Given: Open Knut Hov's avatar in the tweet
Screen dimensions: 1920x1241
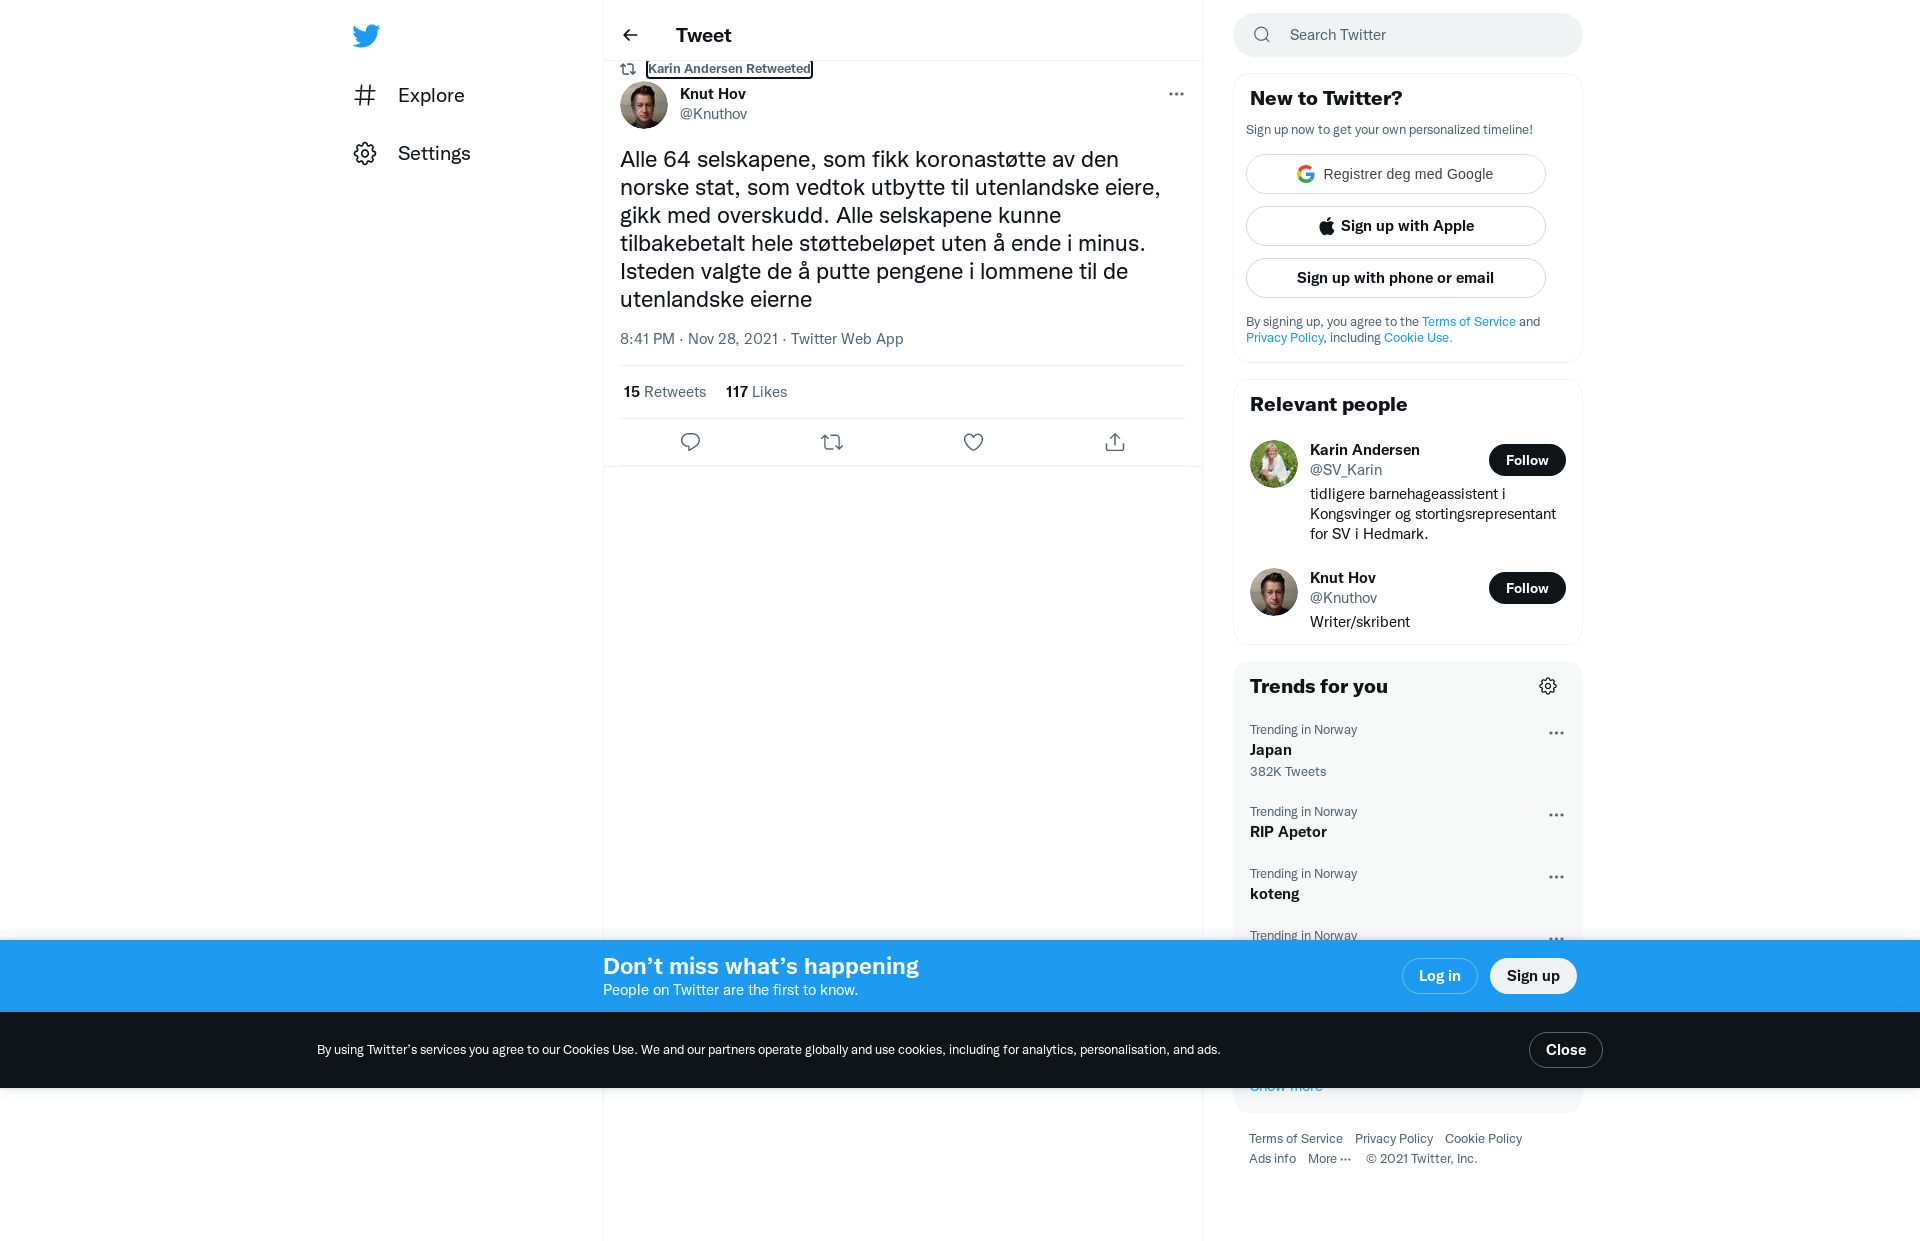Looking at the screenshot, I should (x=644, y=105).
